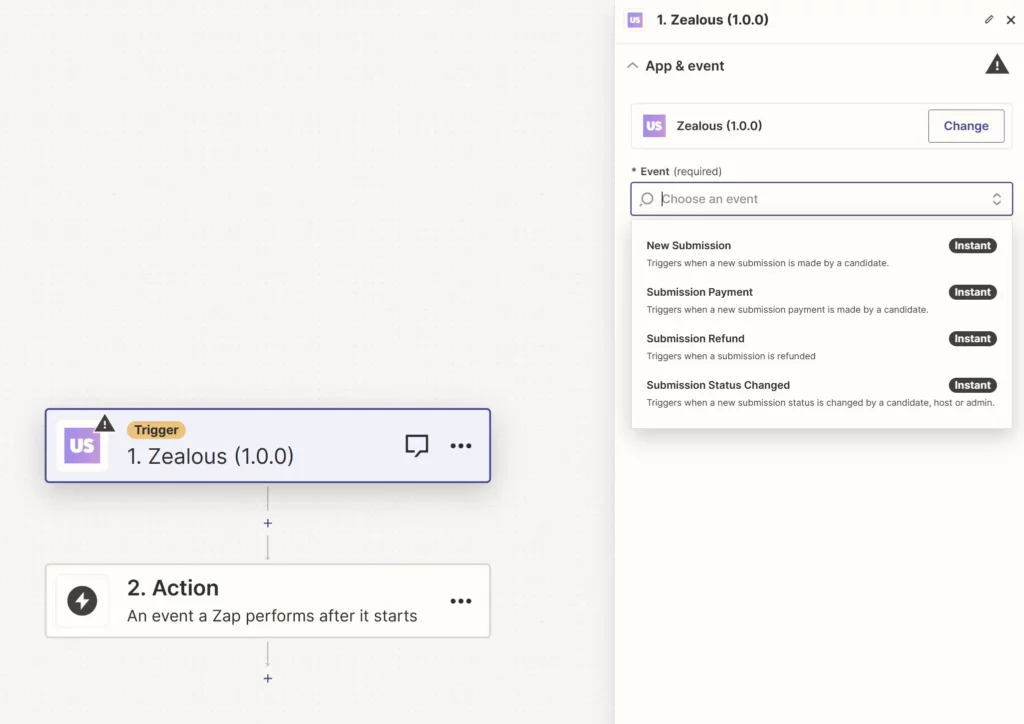Click the Instant badge for Submission Payment
Viewport: 1024px width, 724px height.
pos(972,292)
